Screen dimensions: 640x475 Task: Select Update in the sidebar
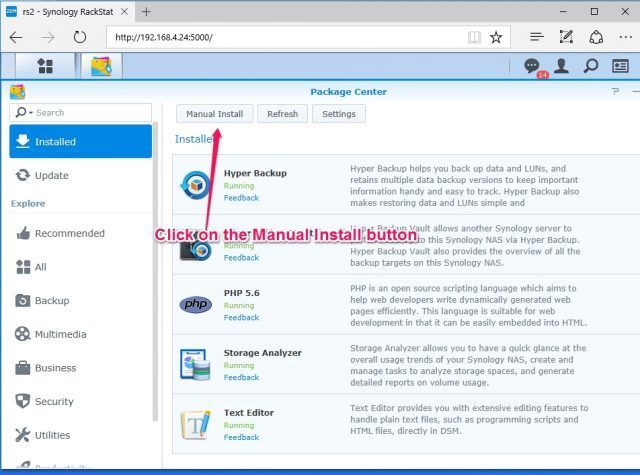80,175
